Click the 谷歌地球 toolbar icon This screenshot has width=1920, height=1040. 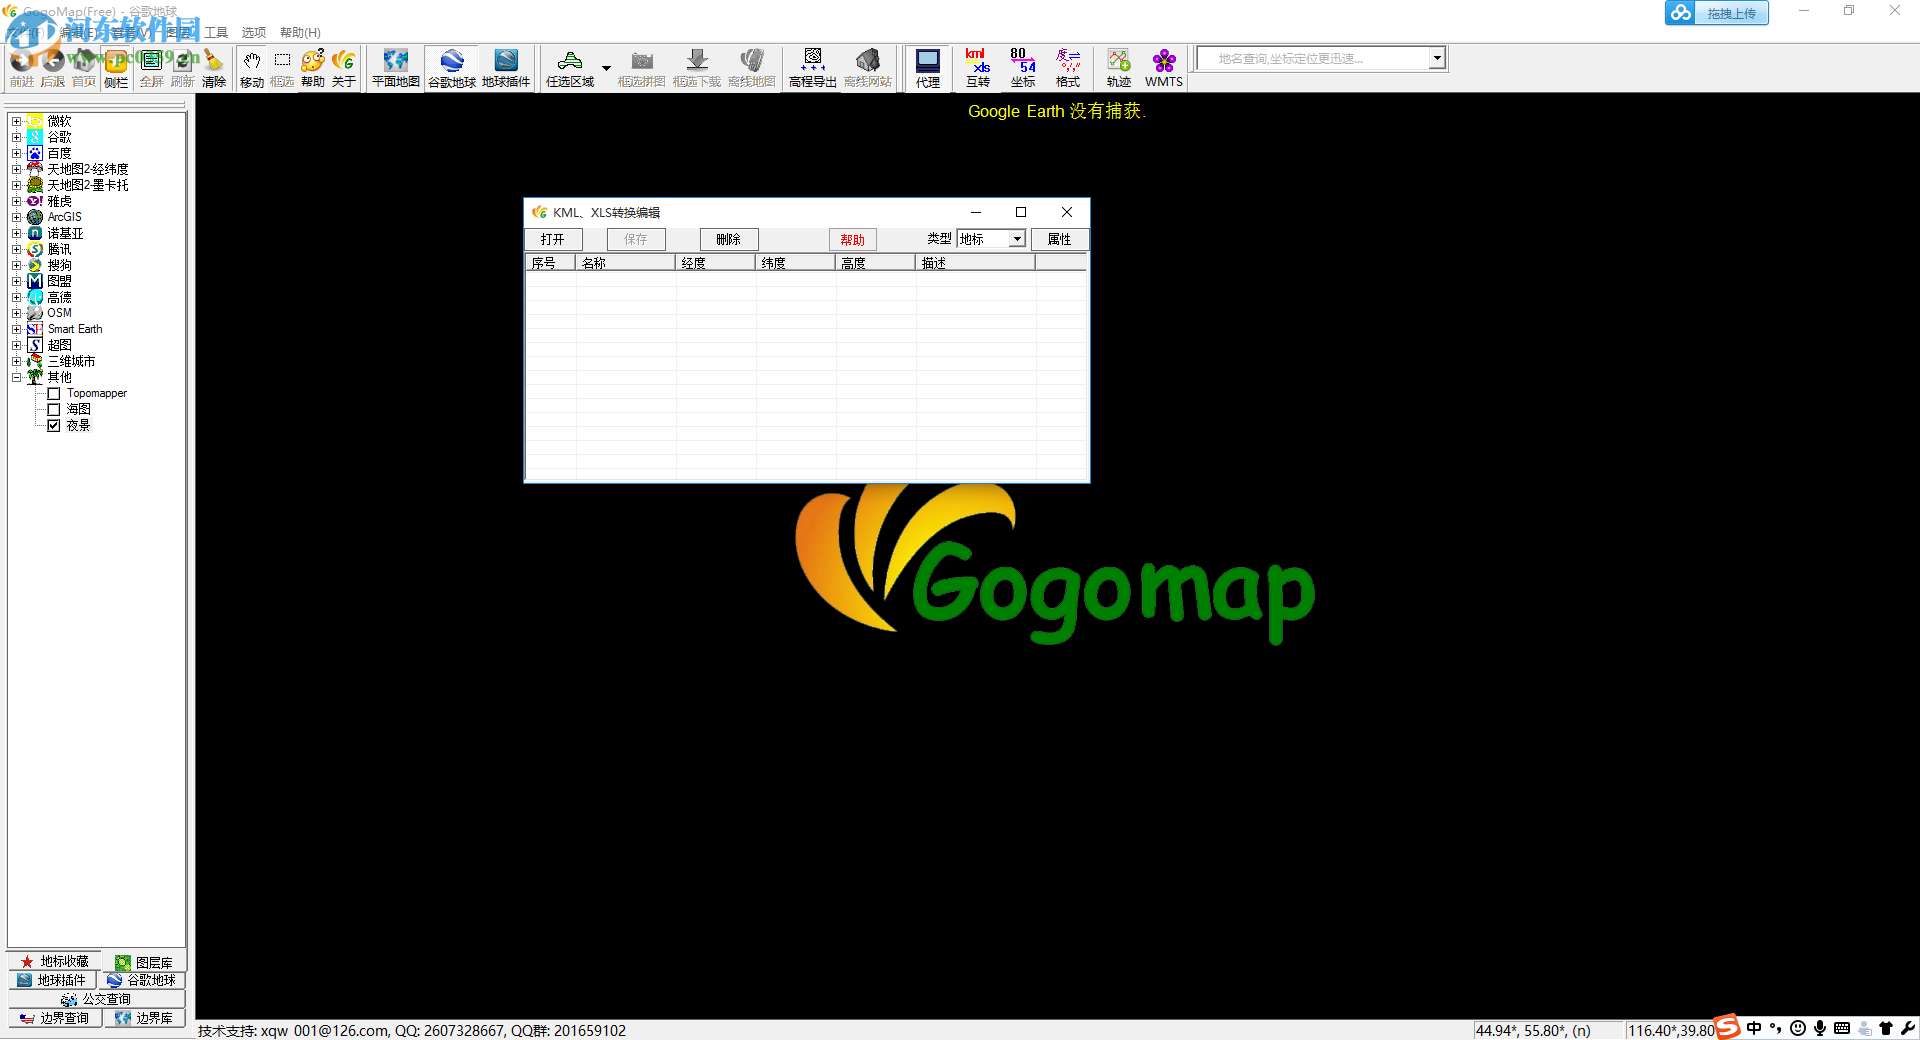point(452,68)
